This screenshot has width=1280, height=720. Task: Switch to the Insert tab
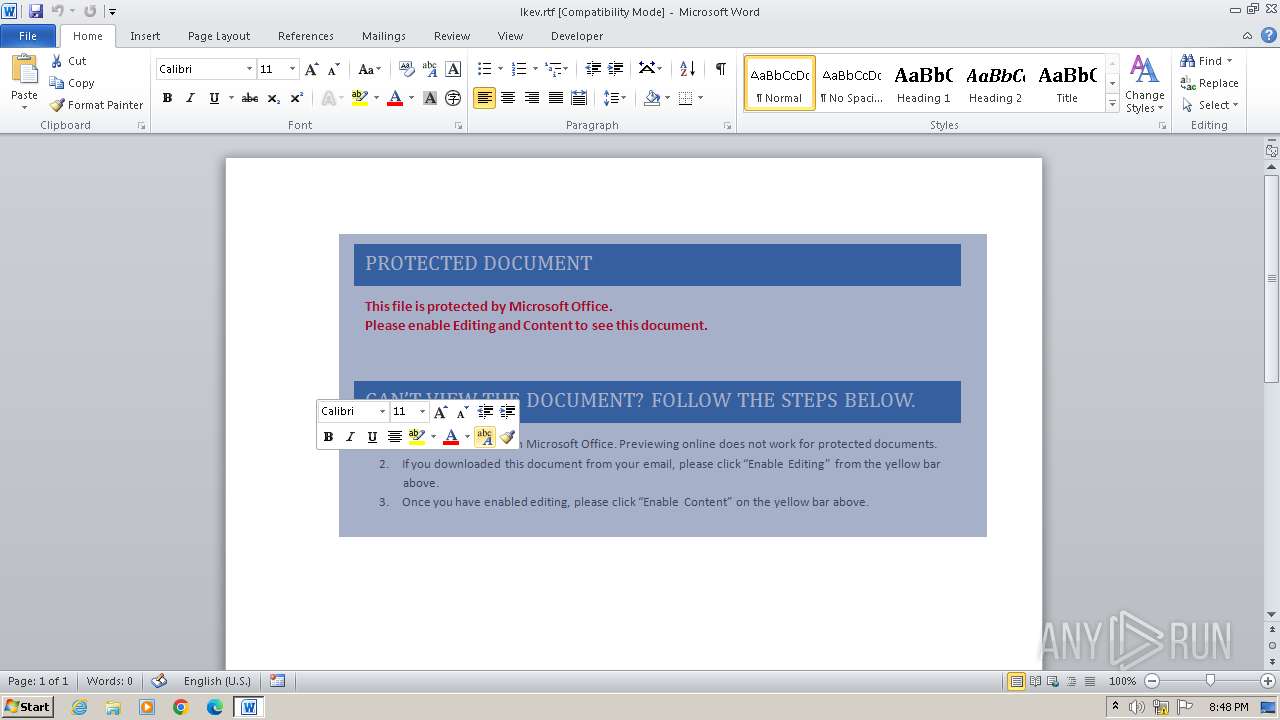tap(145, 36)
